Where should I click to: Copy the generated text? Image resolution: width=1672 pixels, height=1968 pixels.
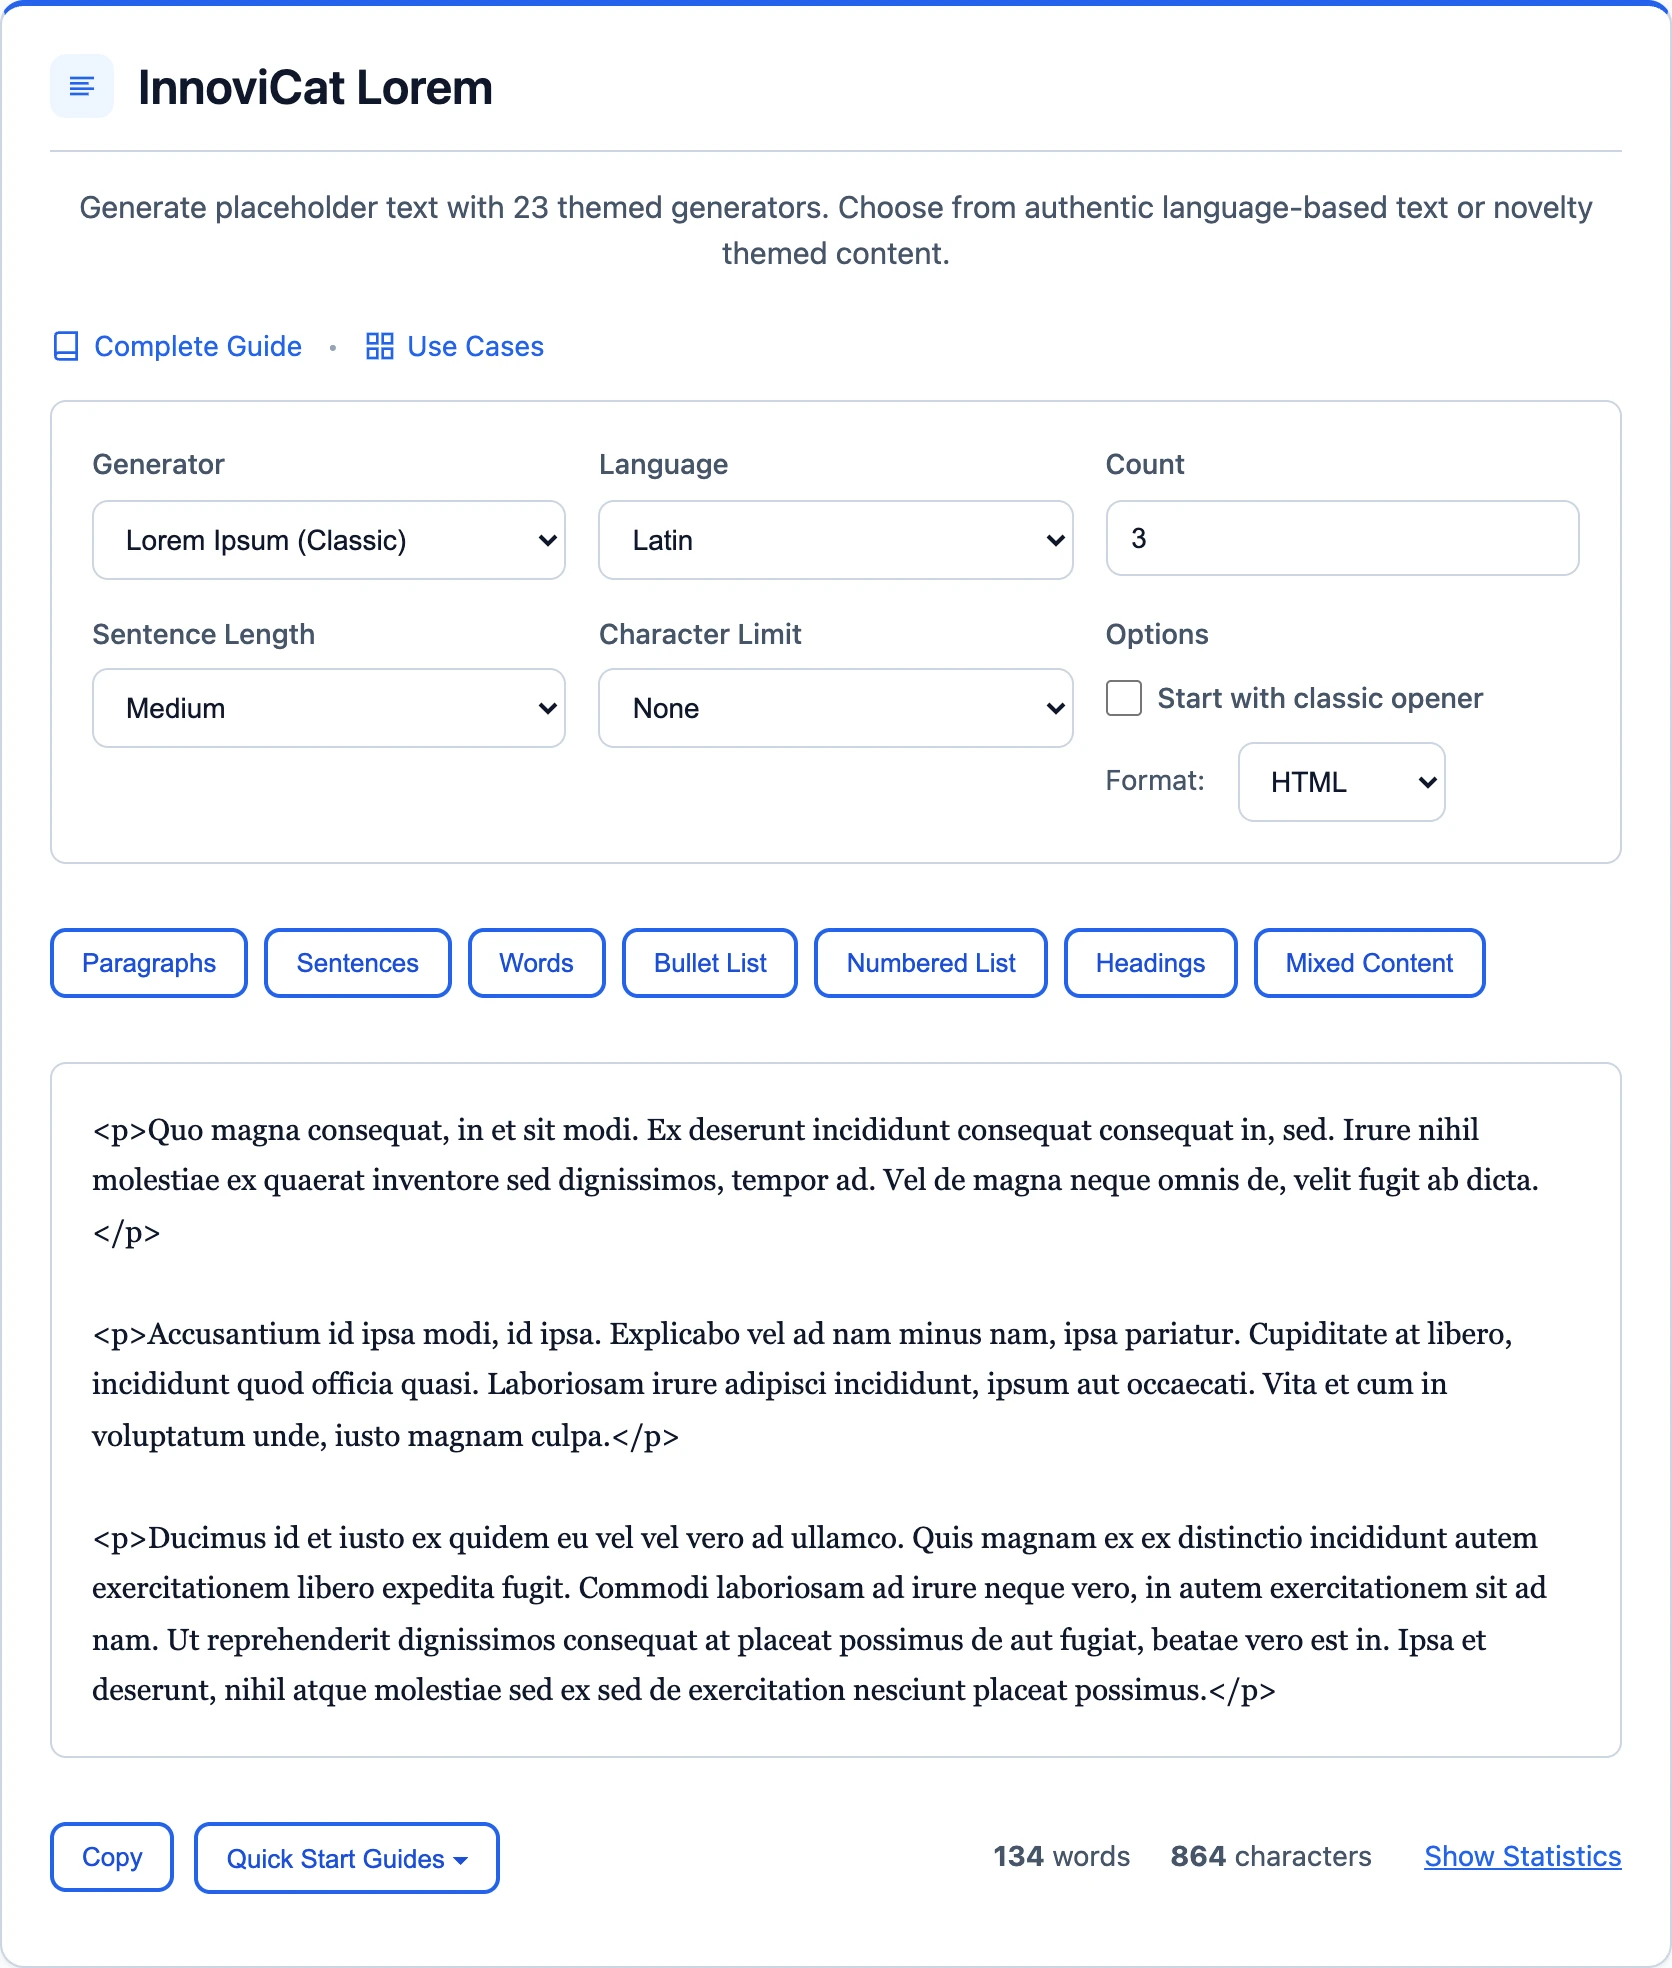[112, 1857]
